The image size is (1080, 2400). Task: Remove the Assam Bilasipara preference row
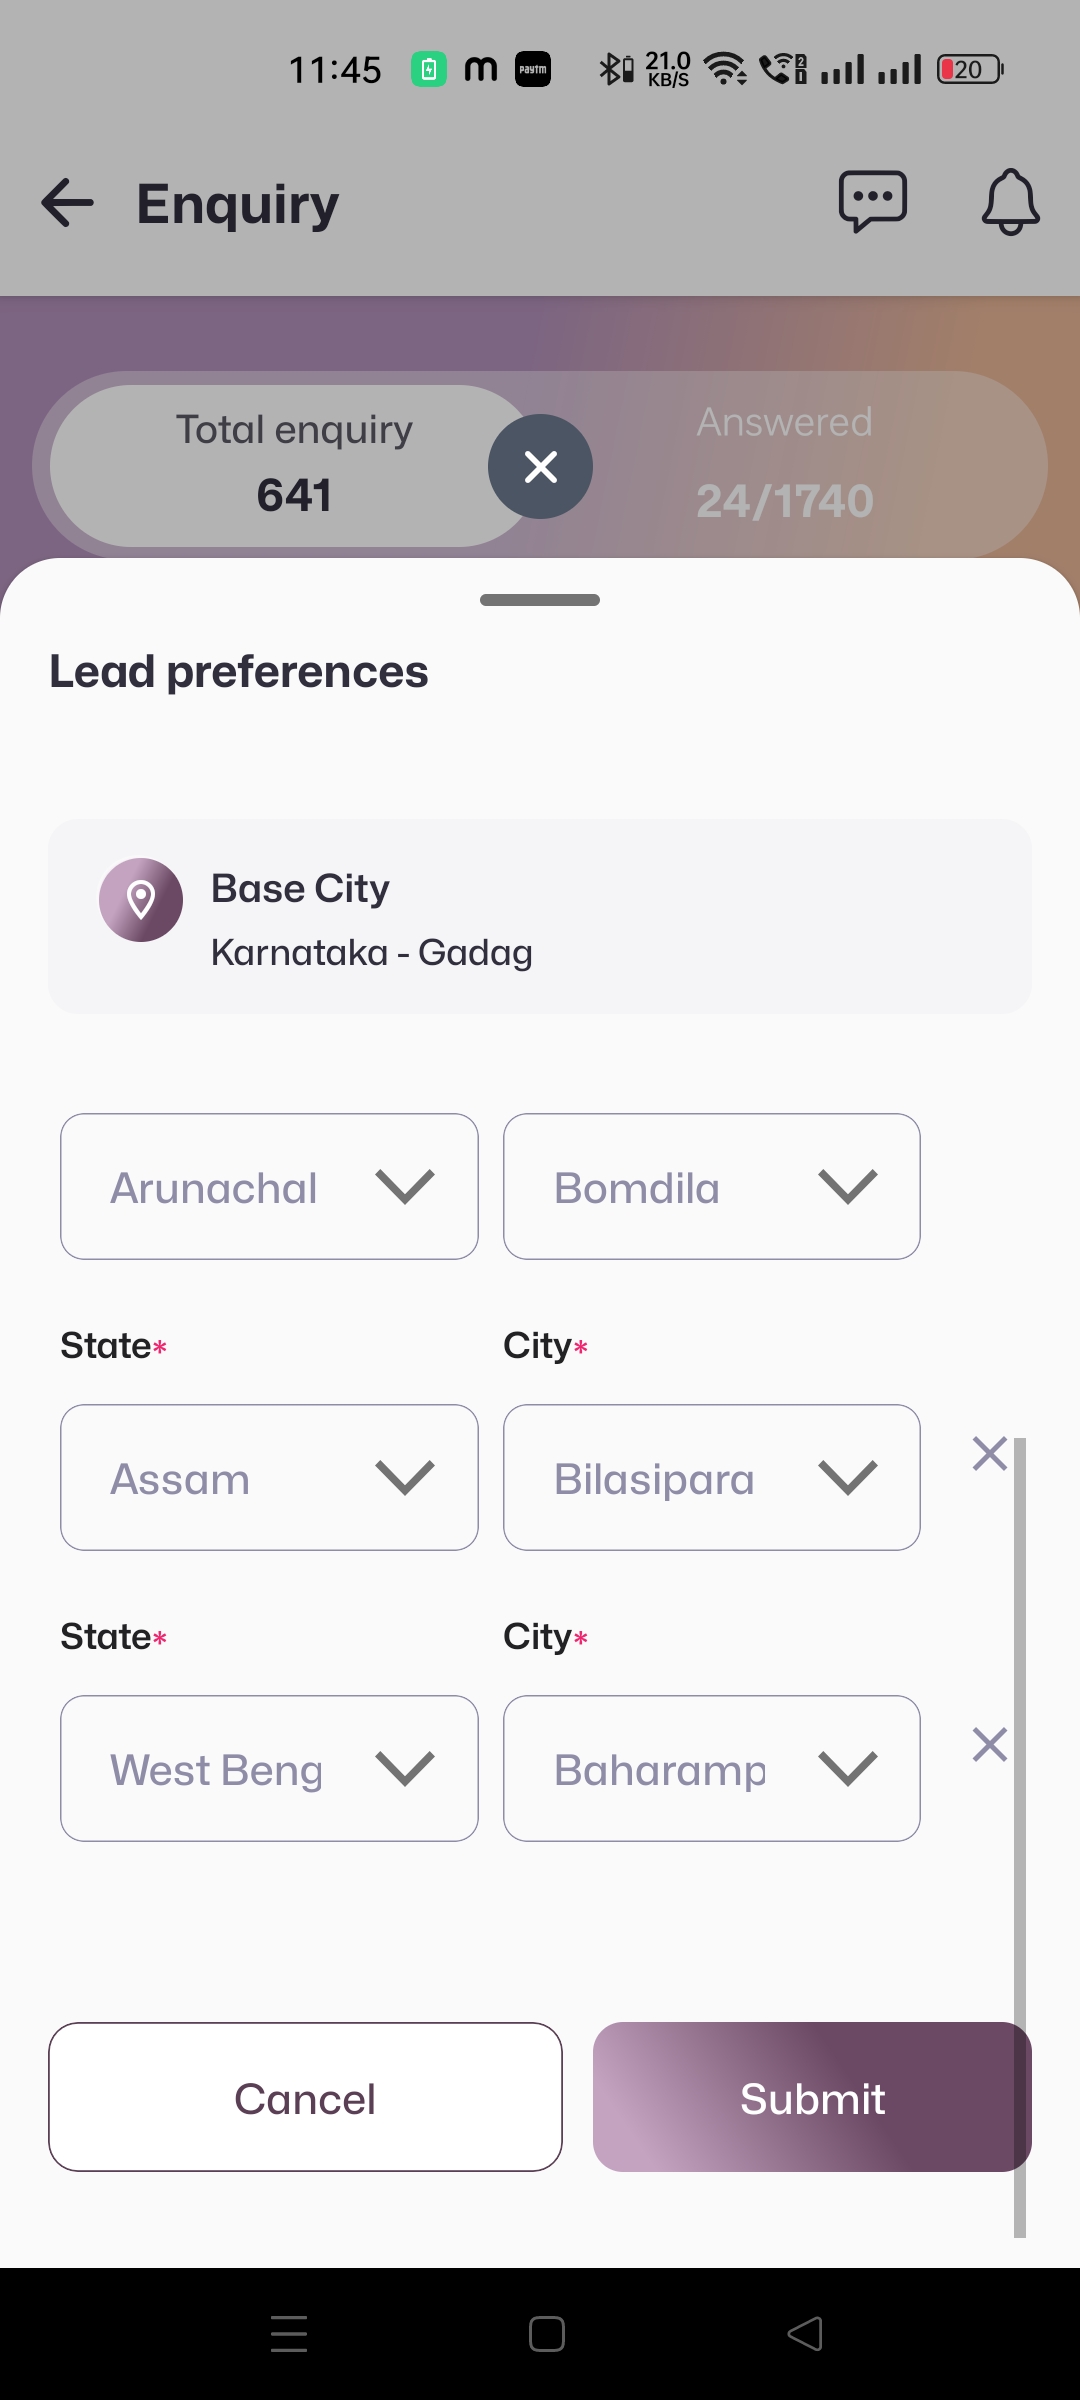point(989,1453)
